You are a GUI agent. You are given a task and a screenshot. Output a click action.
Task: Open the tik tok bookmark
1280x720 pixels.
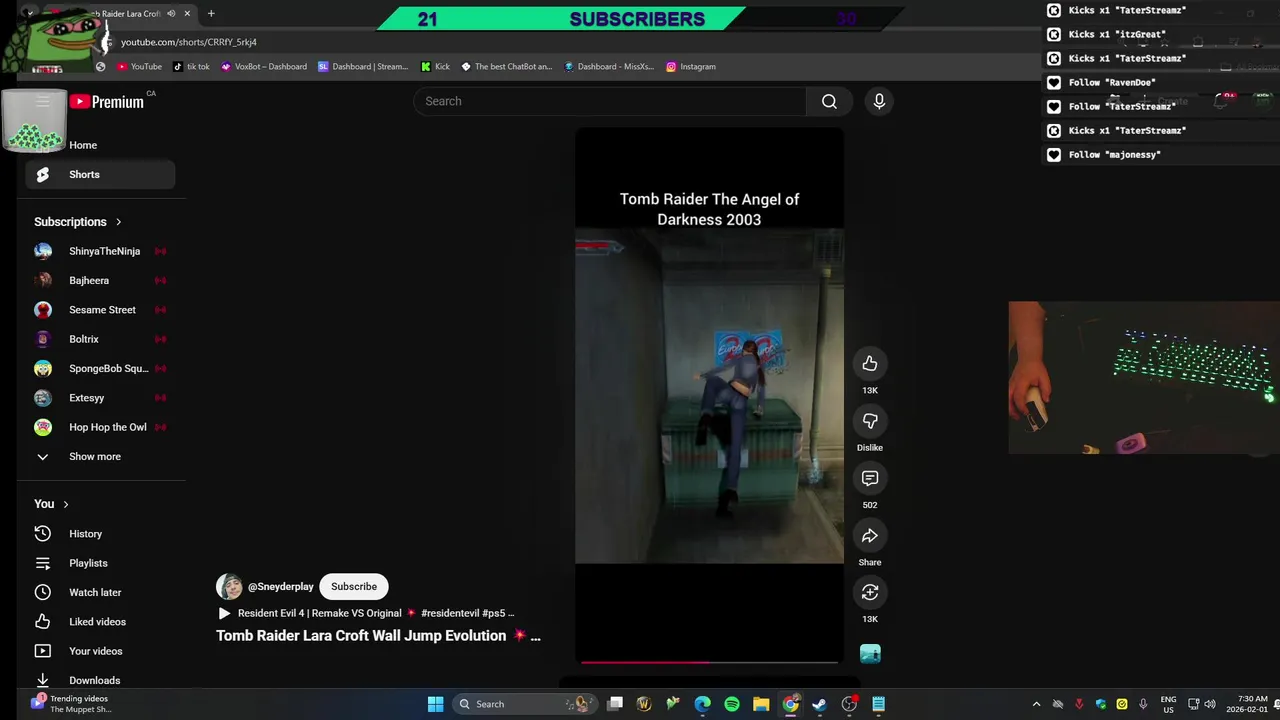[191, 66]
